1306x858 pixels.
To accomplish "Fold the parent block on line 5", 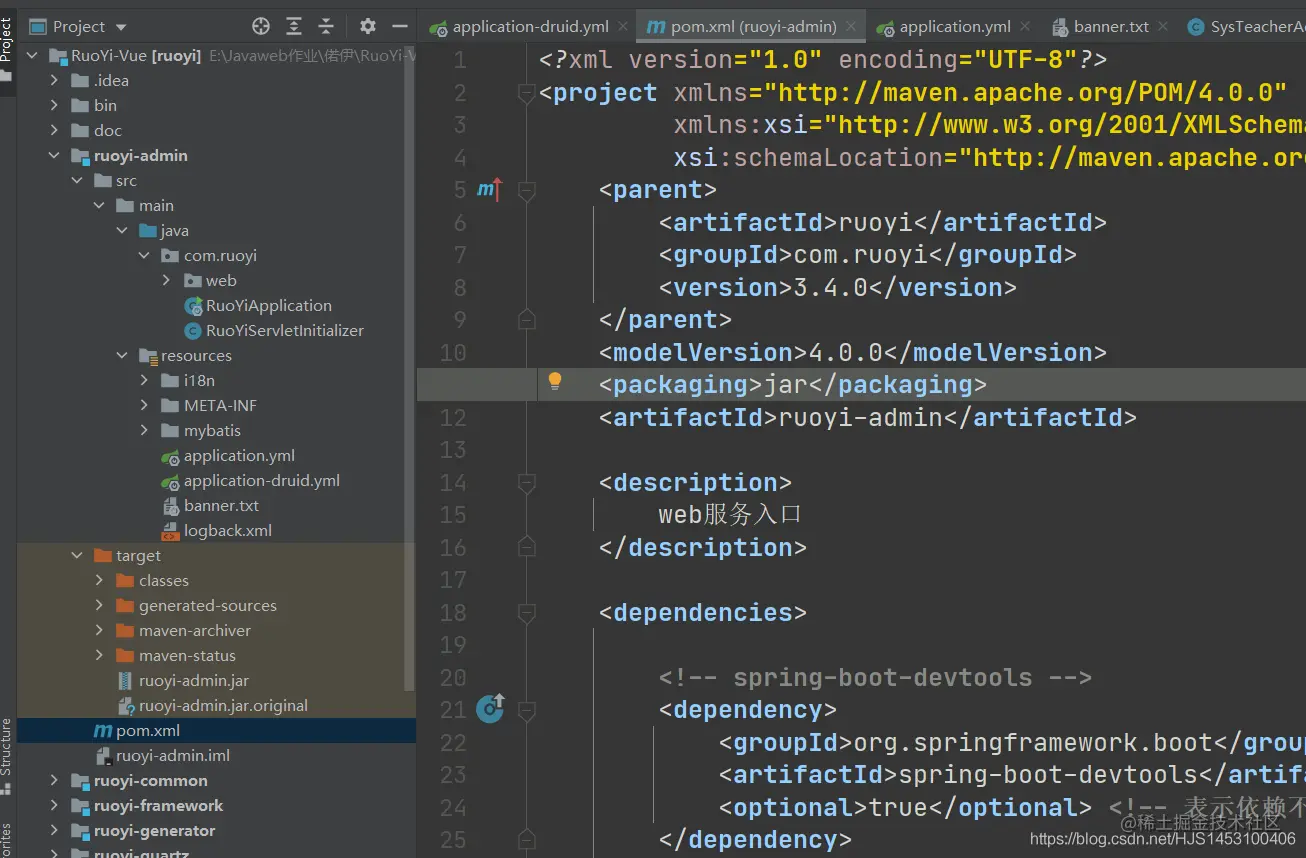I will click(526, 191).
